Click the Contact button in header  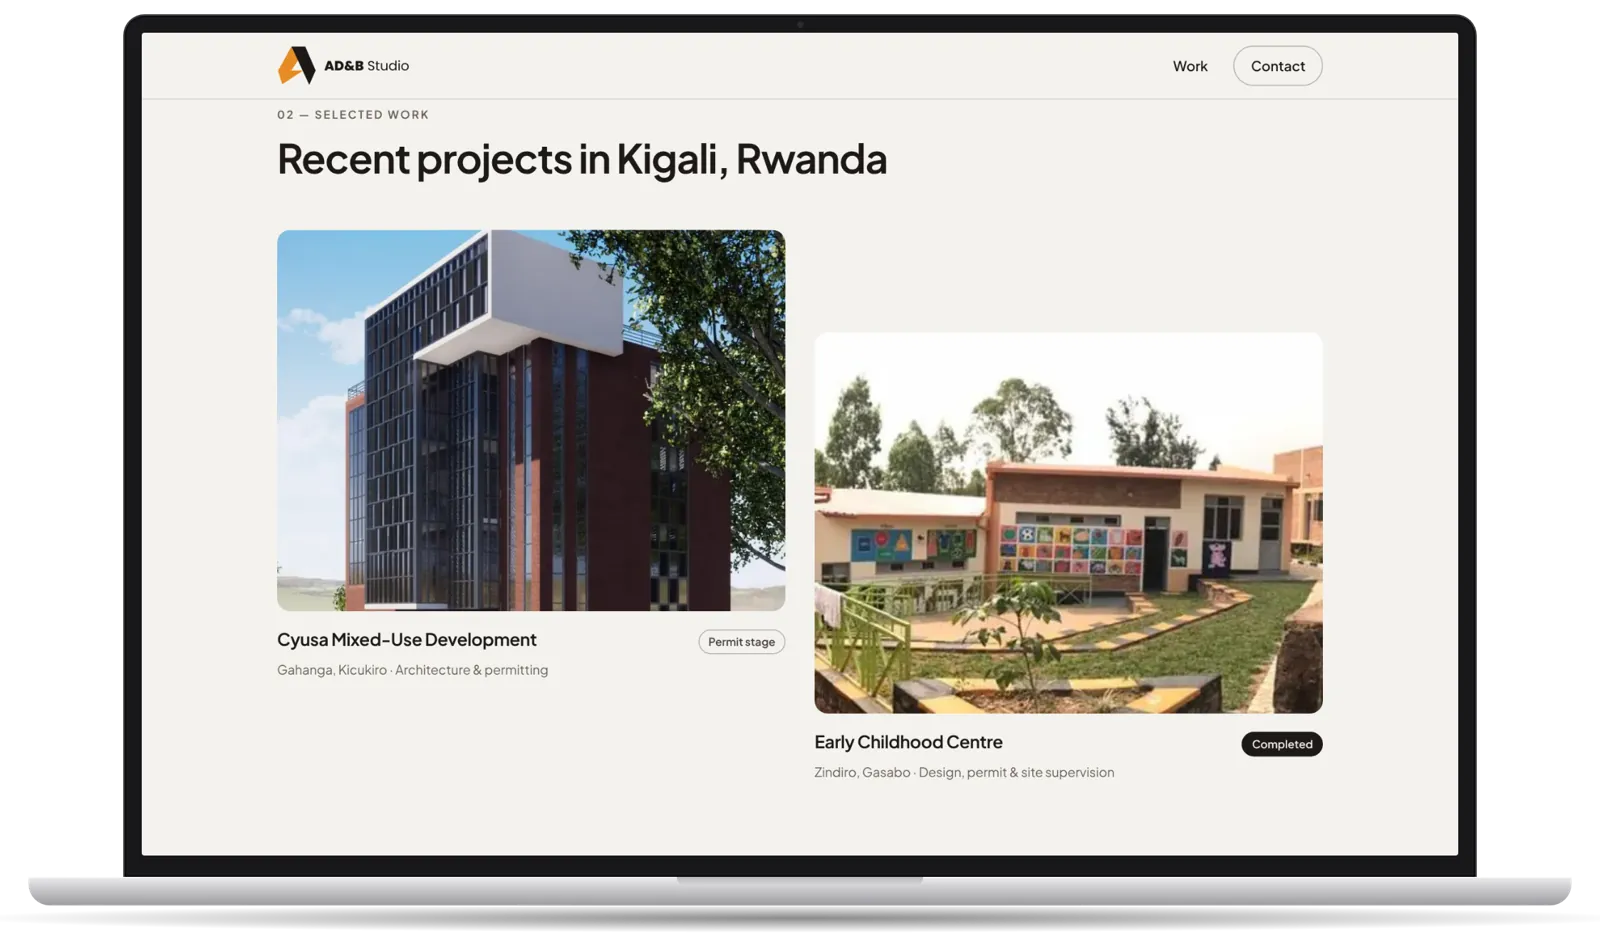1277,66
